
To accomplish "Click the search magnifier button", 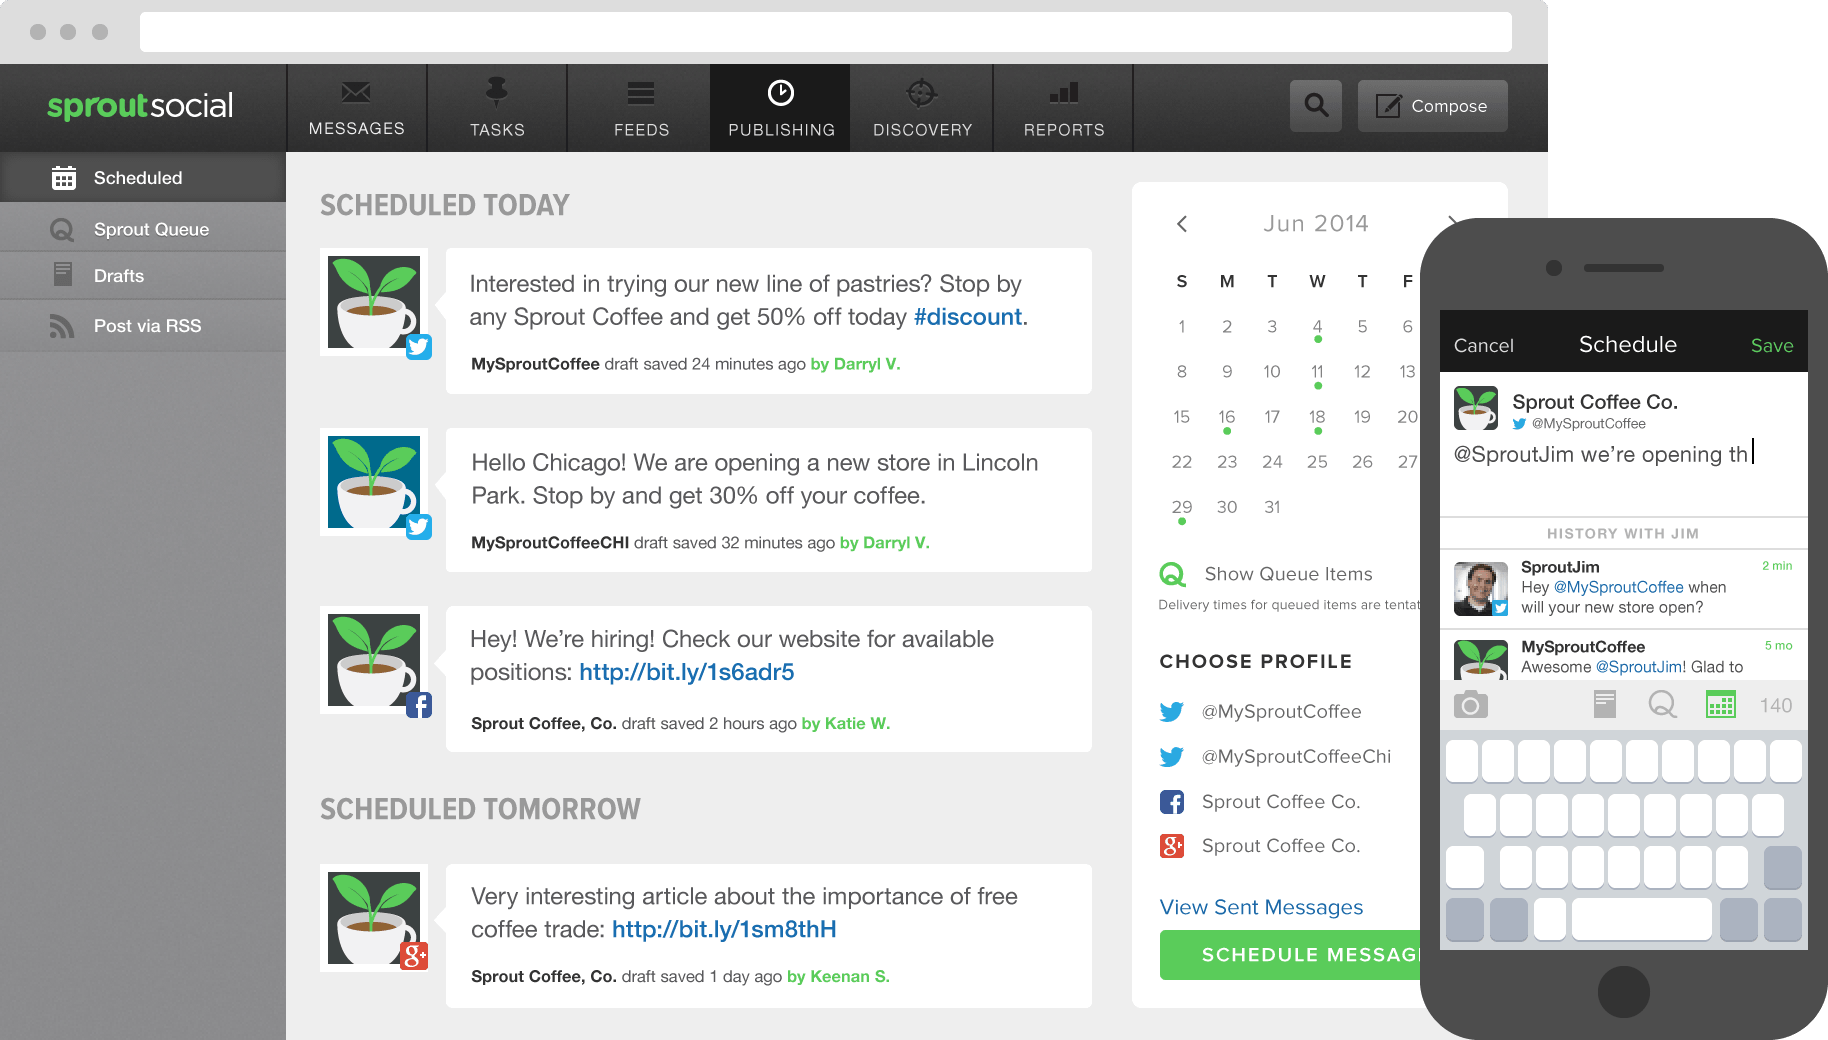I will (x=1316, y=106).
